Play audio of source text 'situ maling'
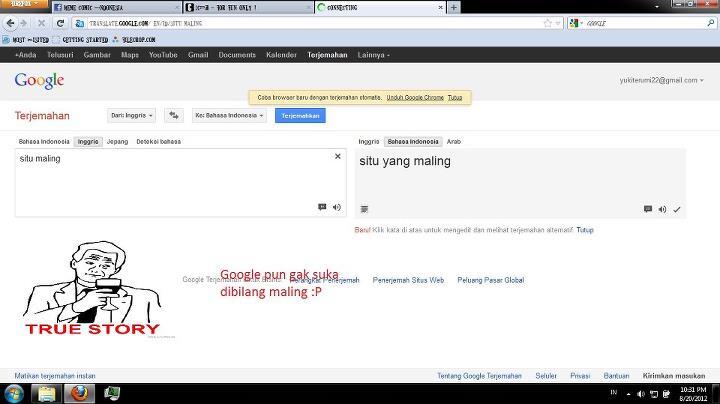This screenshot has height=404, width=720. pos(337,207)
